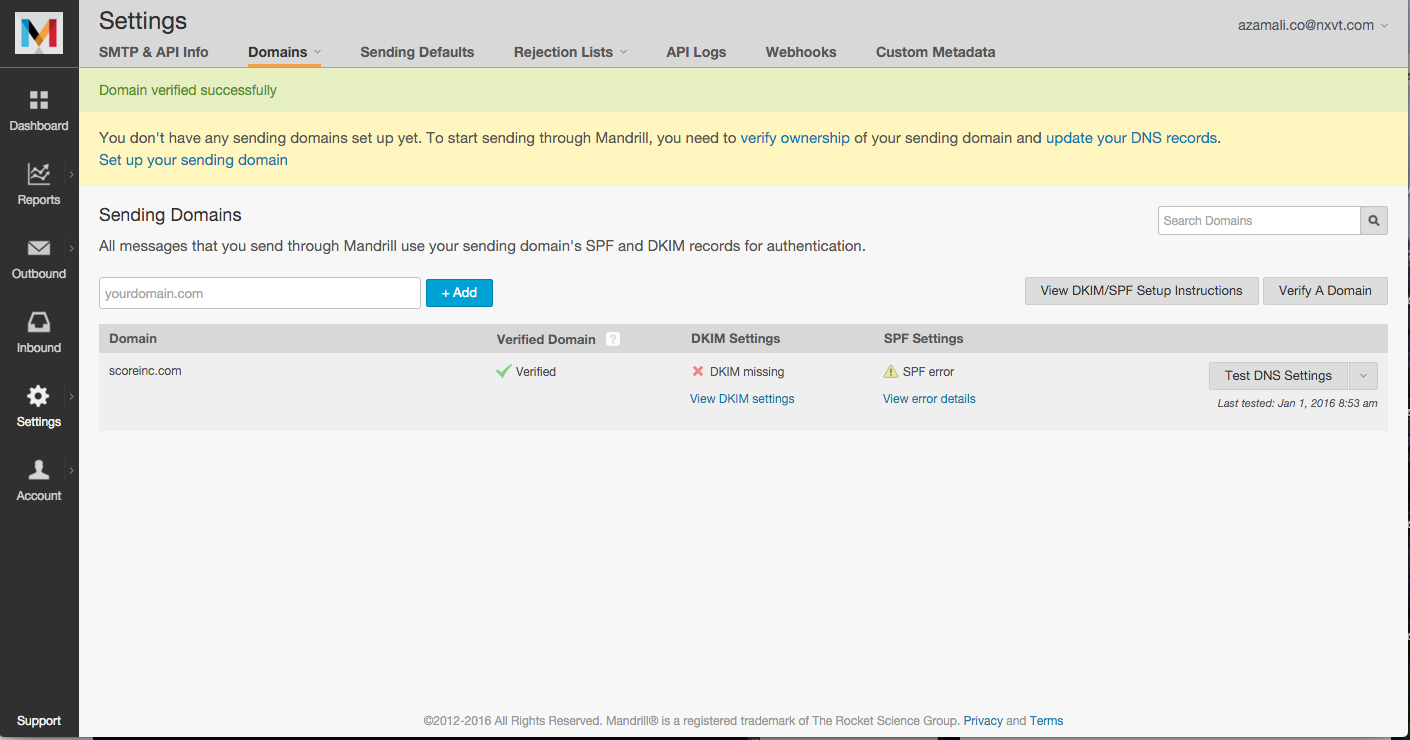Image resolution: width=1410 pixels, height=740 pixels.
Task: Click the Verify A Domain button
Action: click(1325, 291)
